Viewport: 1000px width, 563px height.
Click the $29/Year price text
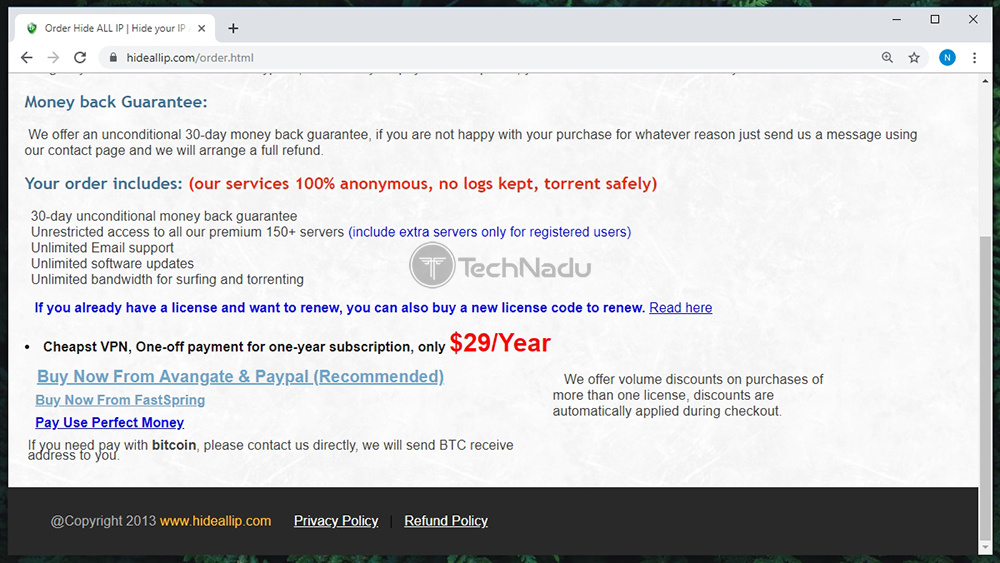[x=500, y=343]
